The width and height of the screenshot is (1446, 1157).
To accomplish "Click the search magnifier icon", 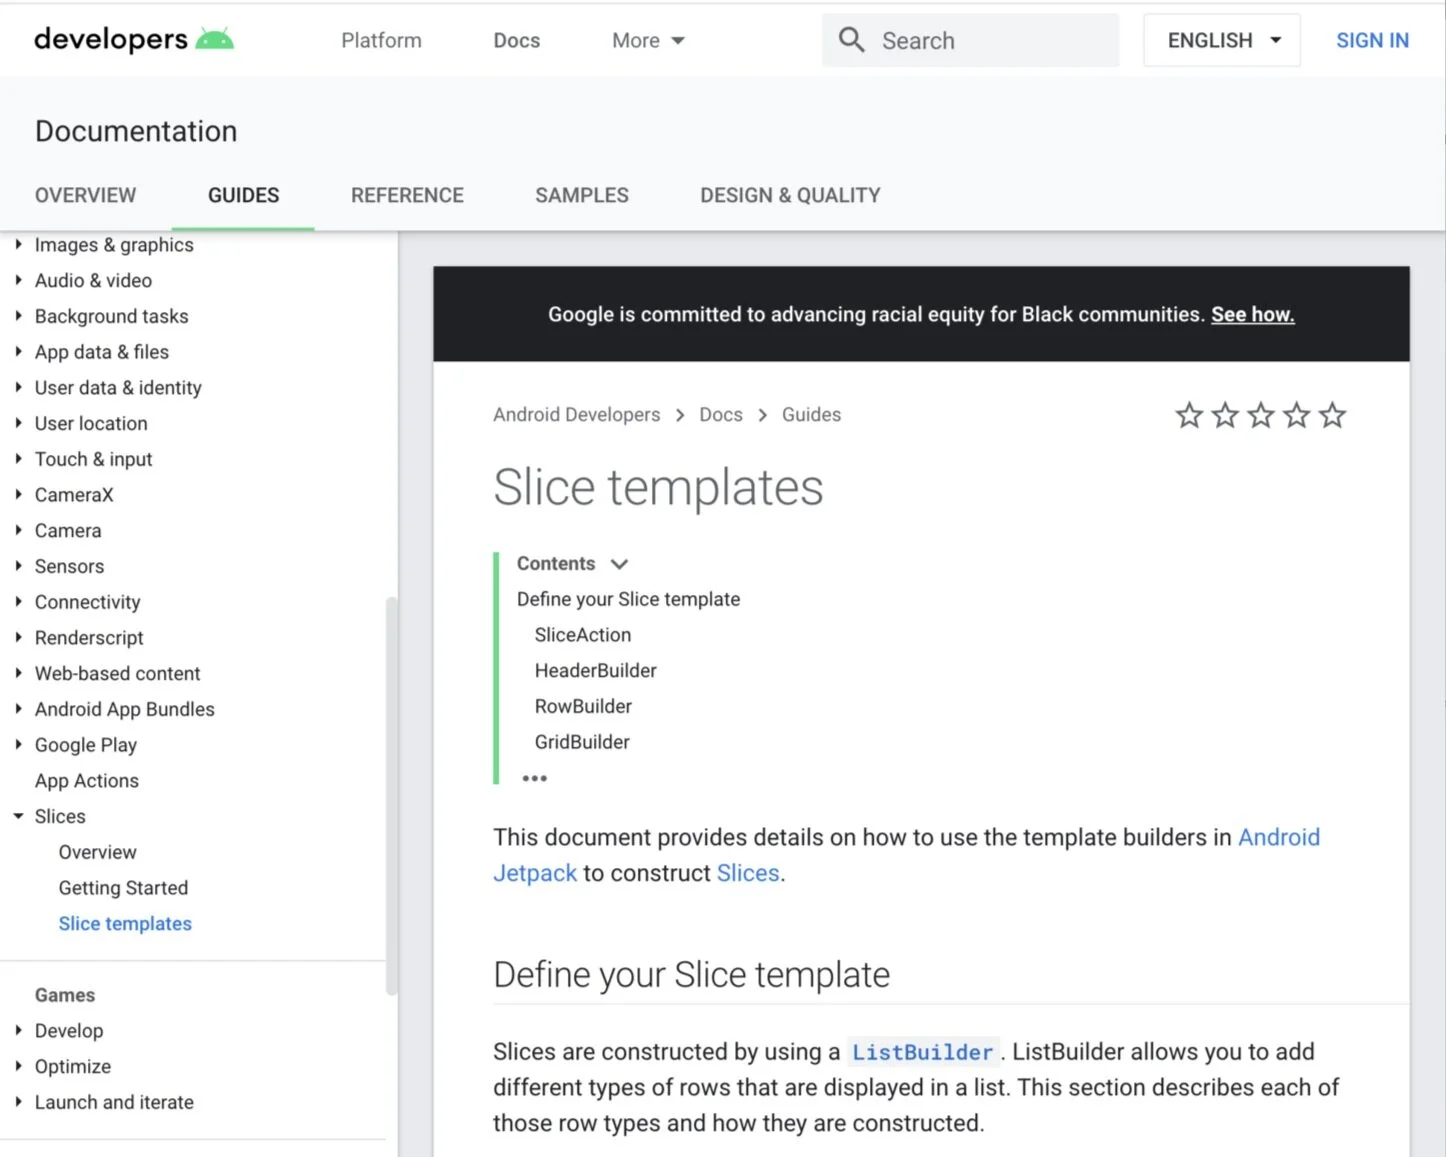I will pos(851,40).
